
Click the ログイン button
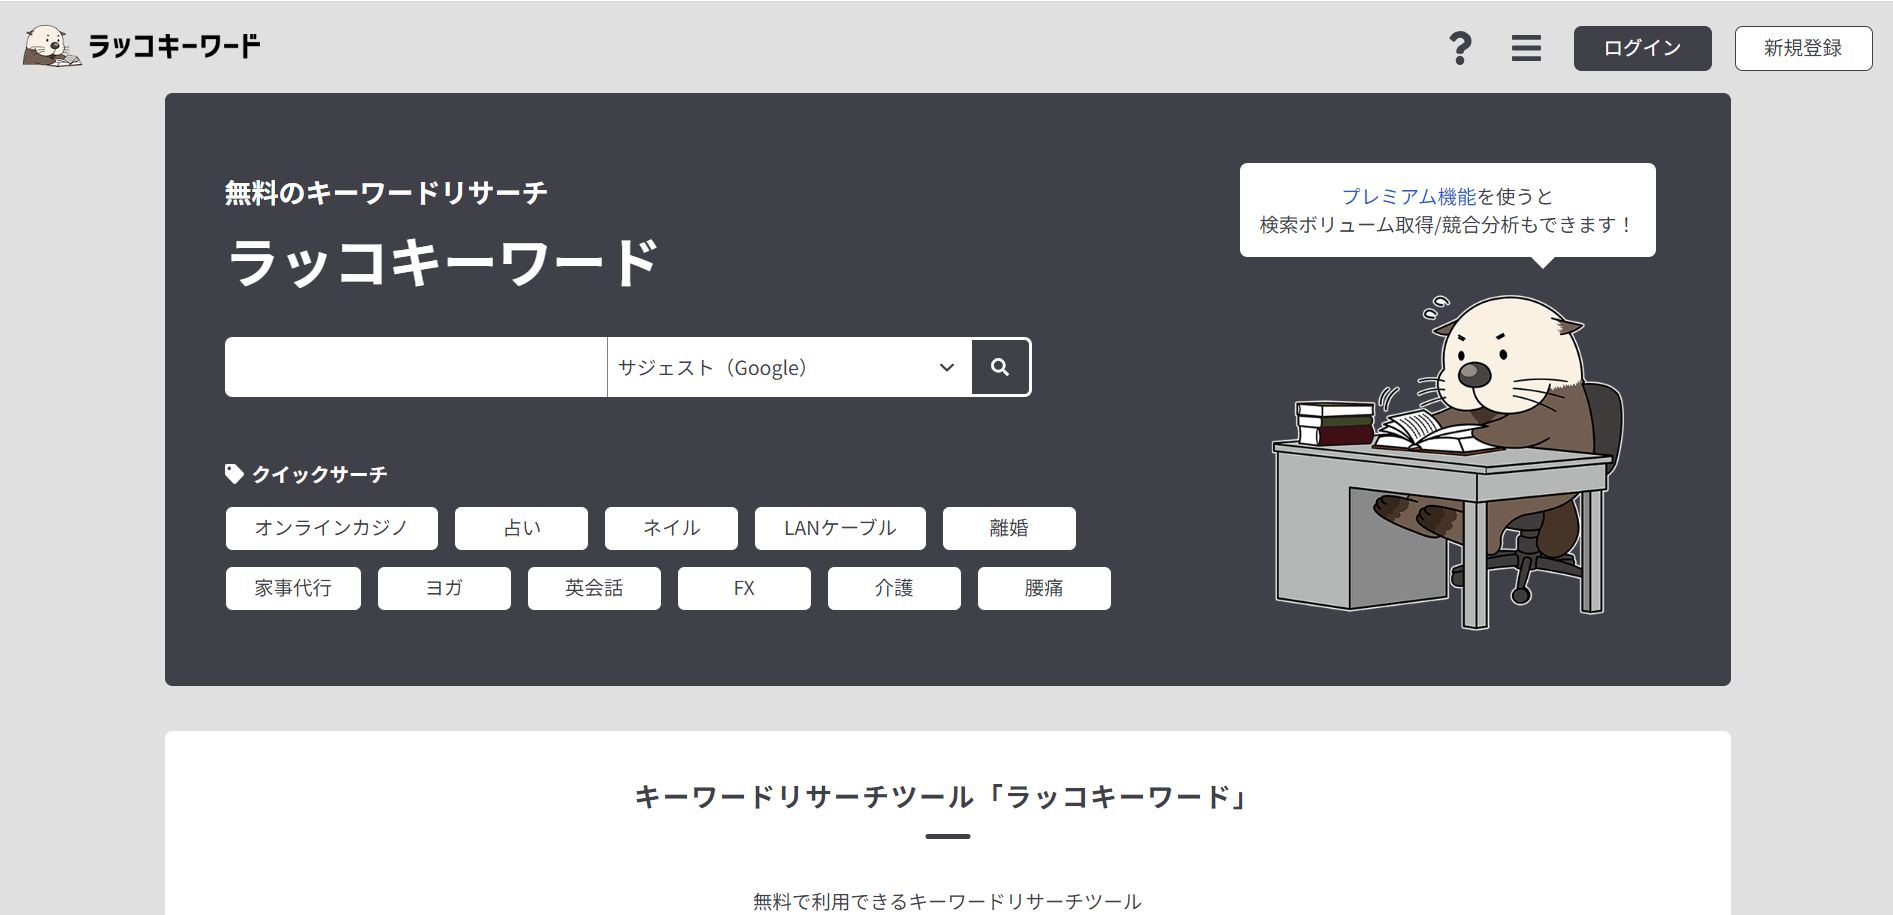point(1642,48)
